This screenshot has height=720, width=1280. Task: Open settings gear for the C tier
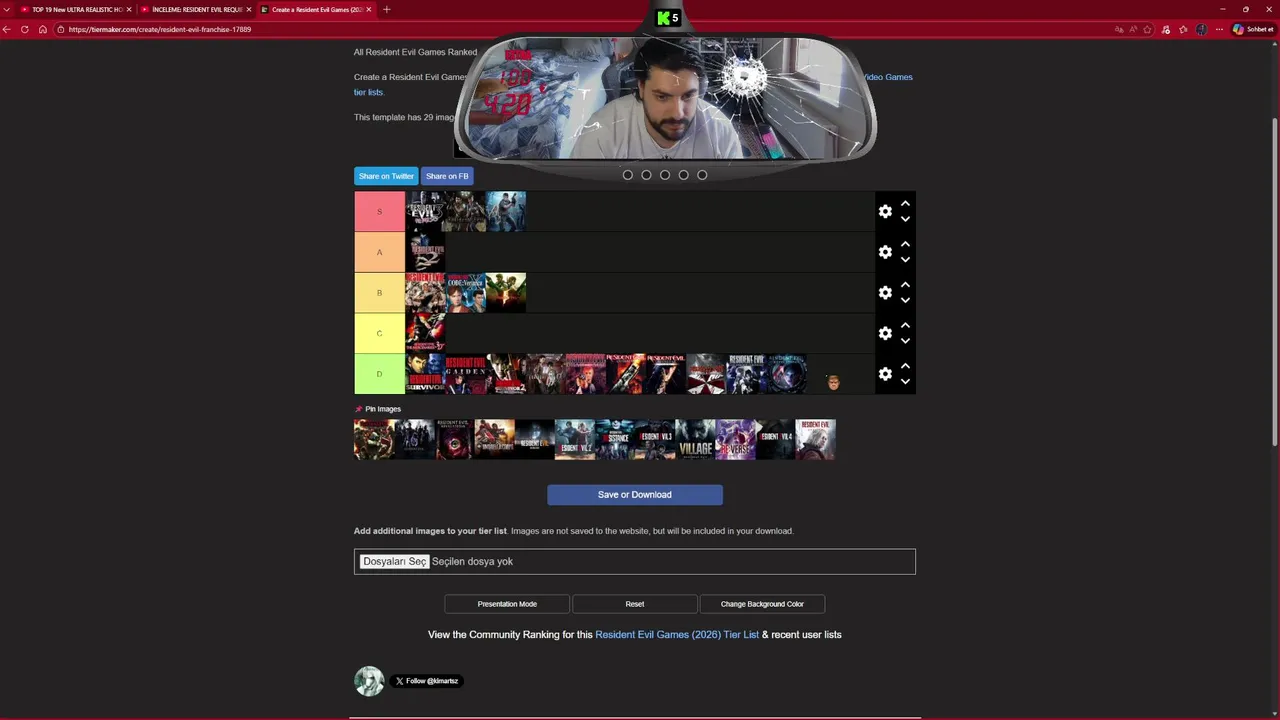click(x=885, y=333)
